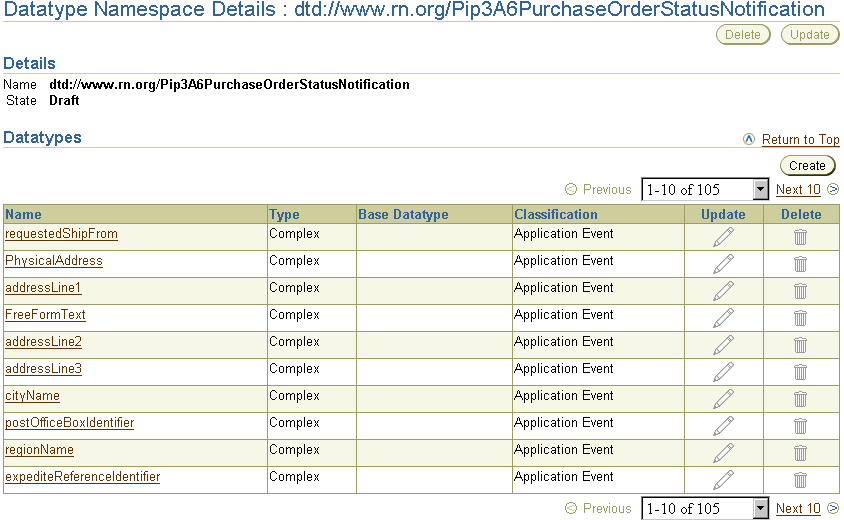Click top Next arrow icon
This screenshot has height=520, width=844.
(833, 189)
